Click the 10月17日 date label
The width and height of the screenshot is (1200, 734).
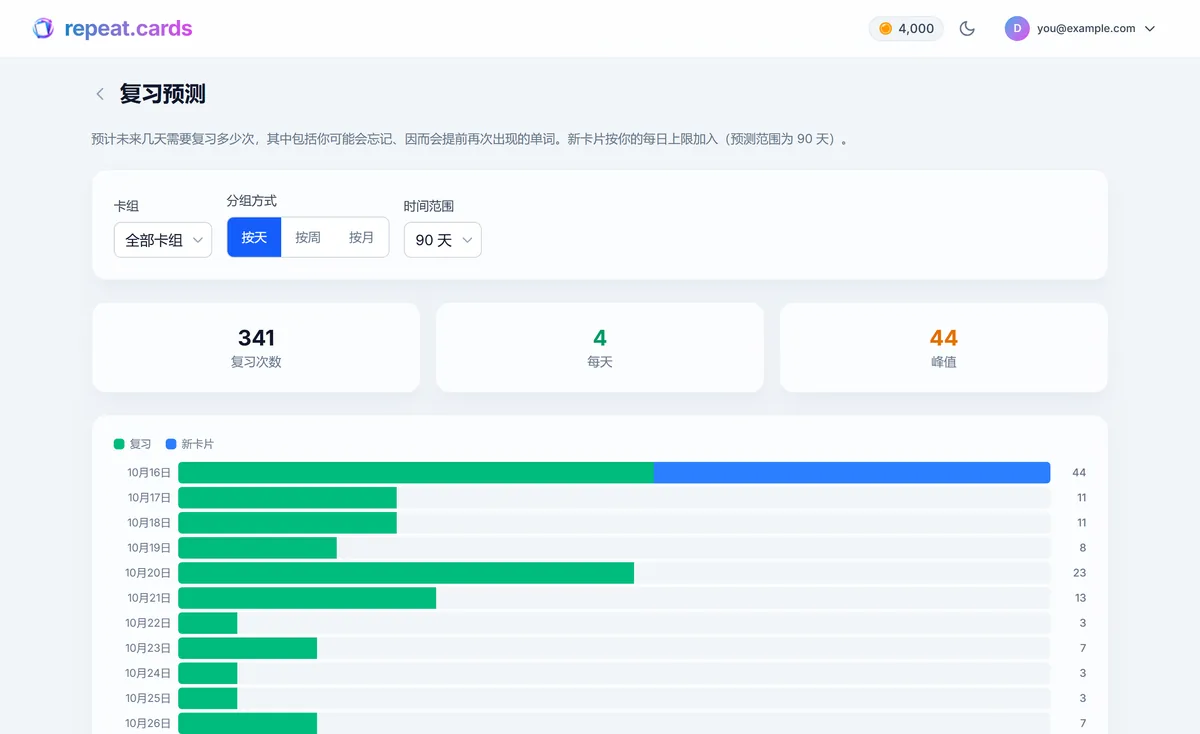[149, 497]
